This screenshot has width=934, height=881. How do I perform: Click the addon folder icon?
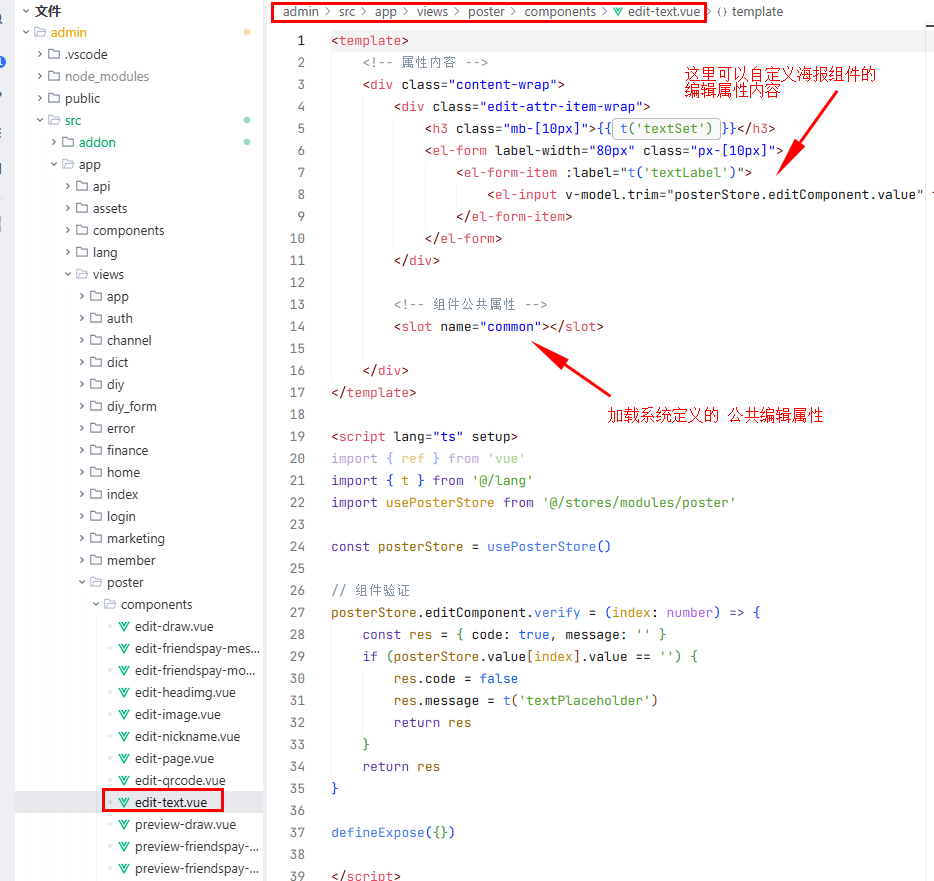coord(69,142)
